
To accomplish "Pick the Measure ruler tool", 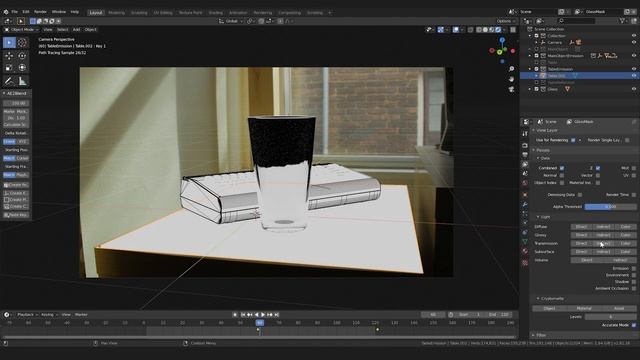I will coord(22,81).
